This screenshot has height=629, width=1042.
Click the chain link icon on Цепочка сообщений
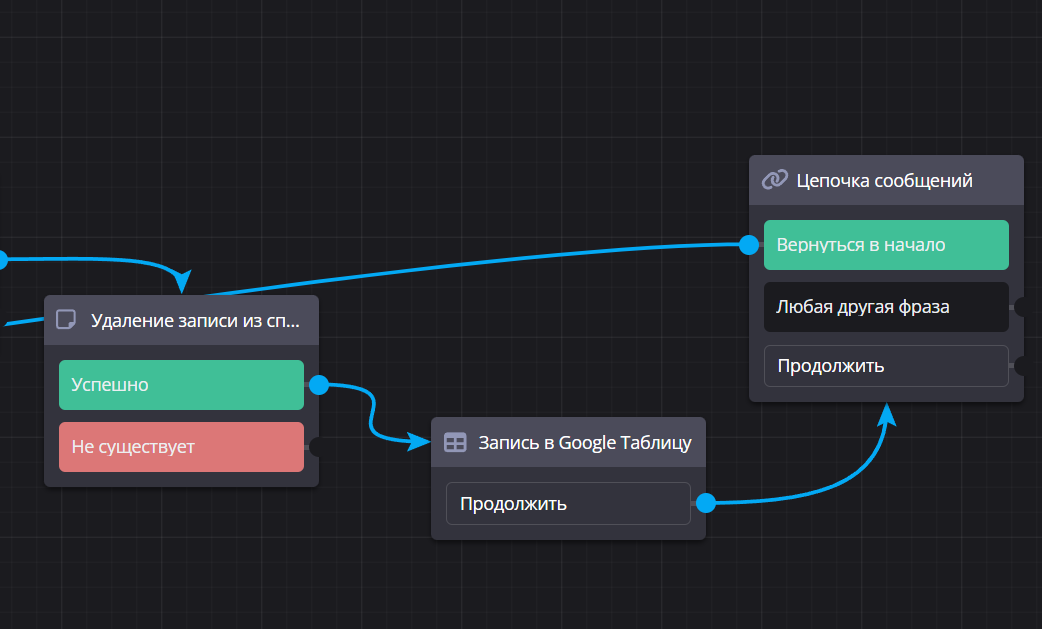click(x=774, y=180)
